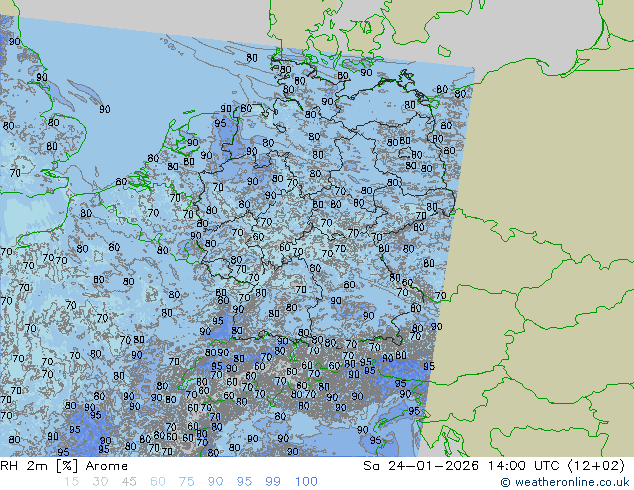Select legend value 75 in the colour scale

(186, 482)
